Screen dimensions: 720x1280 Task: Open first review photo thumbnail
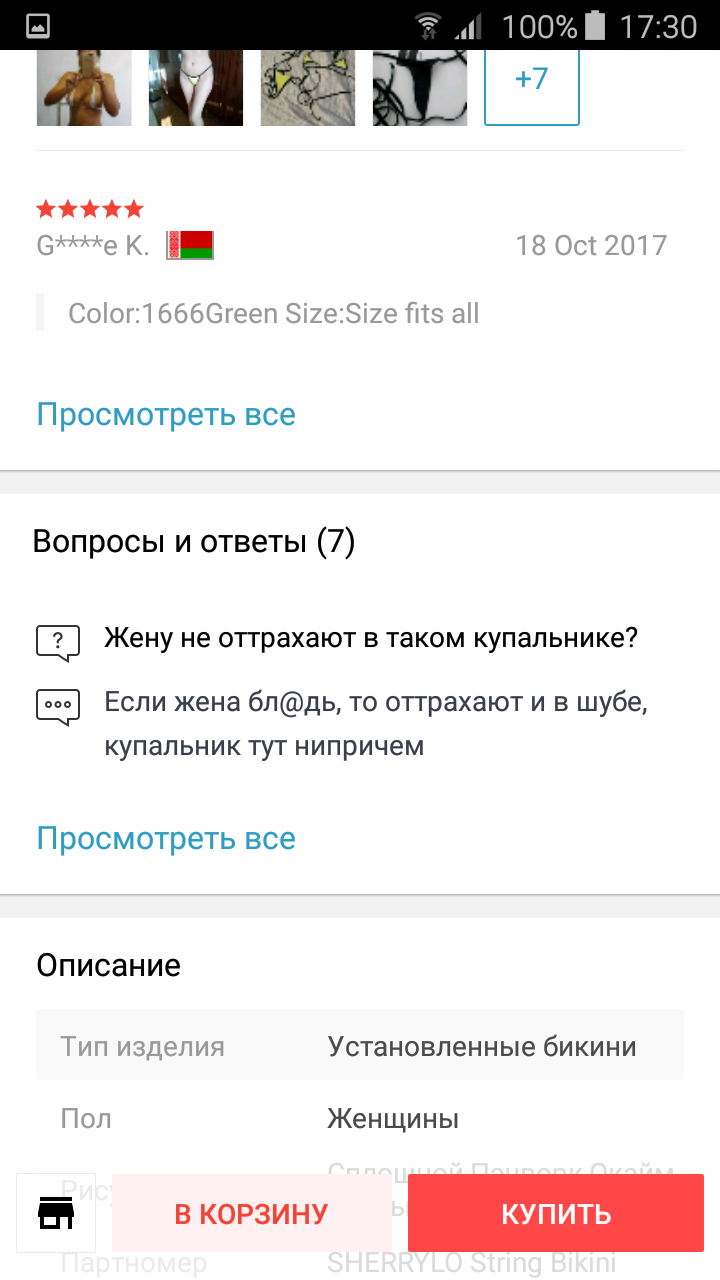pos(83,88)
